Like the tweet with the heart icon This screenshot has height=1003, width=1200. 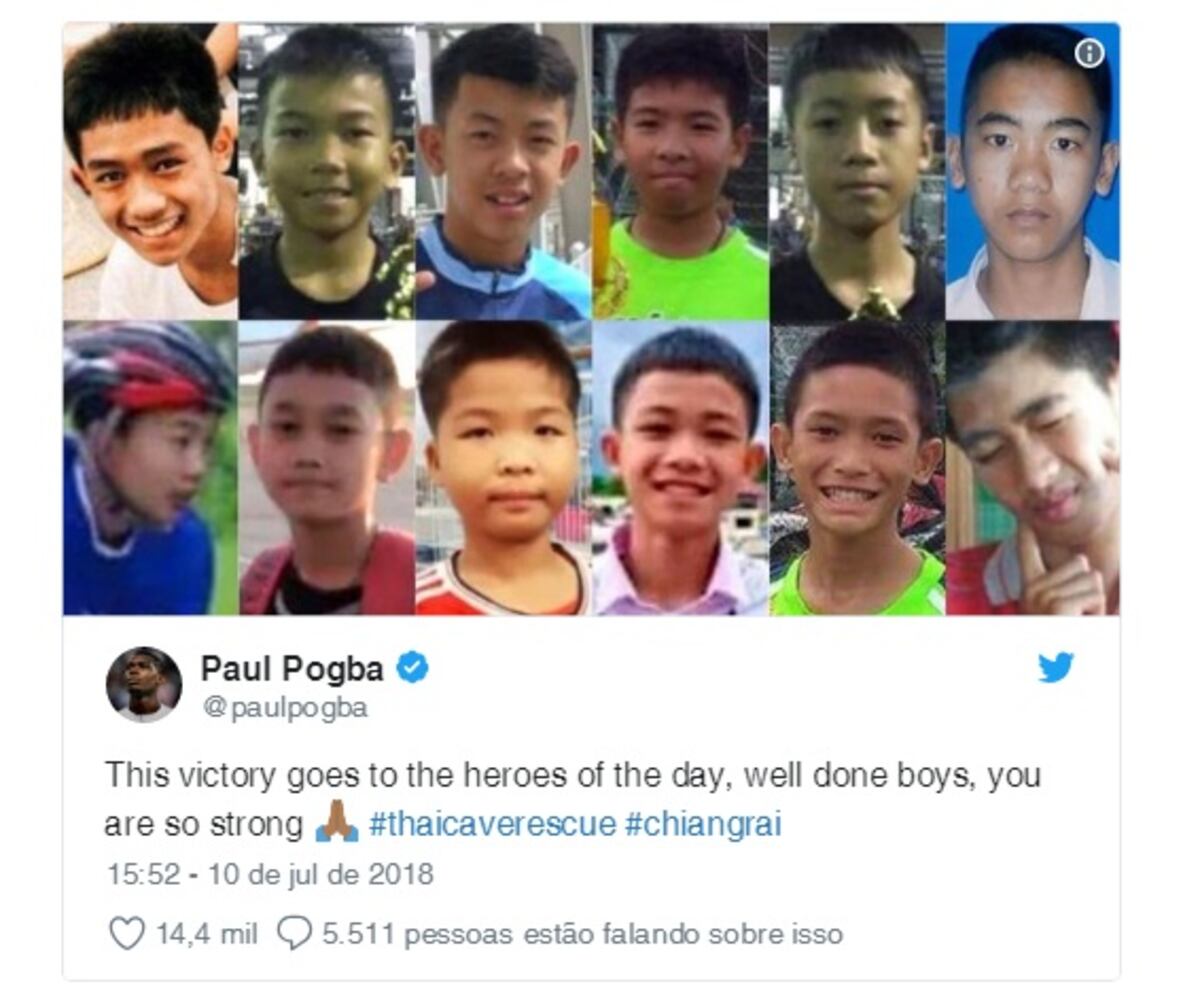click(126, 934)
